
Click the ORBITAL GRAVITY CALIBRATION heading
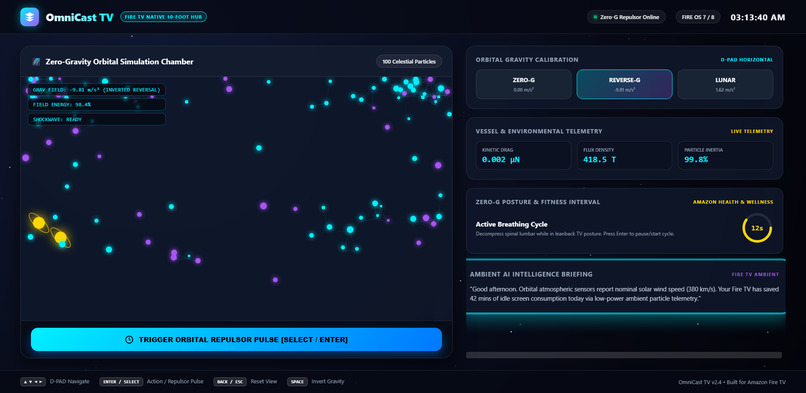coord(527,60)
